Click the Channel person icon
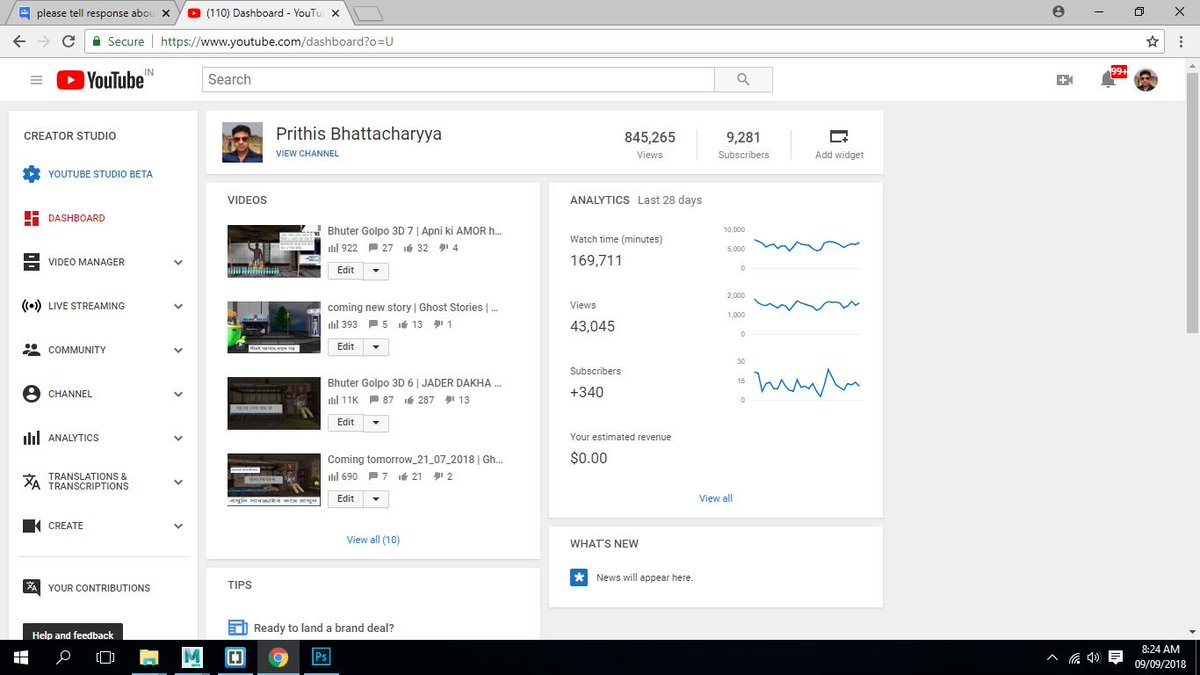Viewport: 1200px width, 675px height. click(x=31, y=394)
